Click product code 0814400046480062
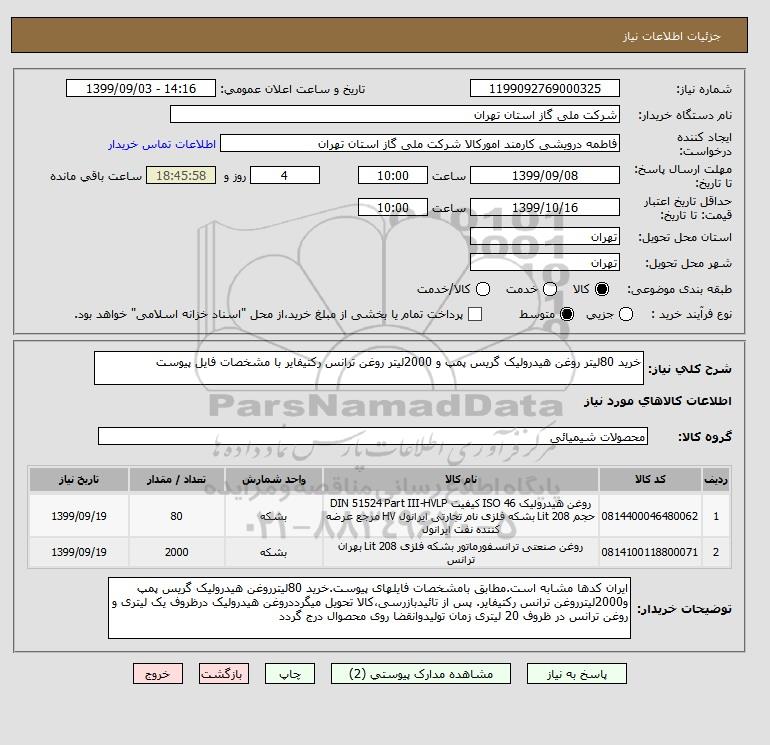This screenshot has height=745, width=770. point(650,516)
